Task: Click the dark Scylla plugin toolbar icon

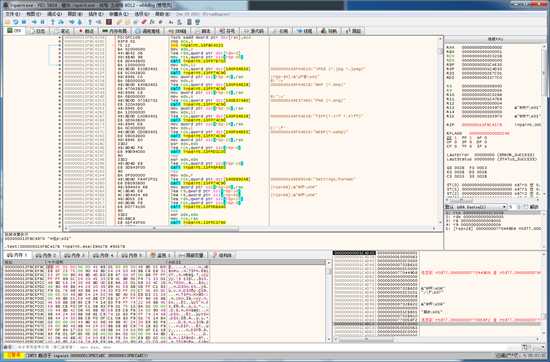Action: pyautogui.click(x=109, y=22)
